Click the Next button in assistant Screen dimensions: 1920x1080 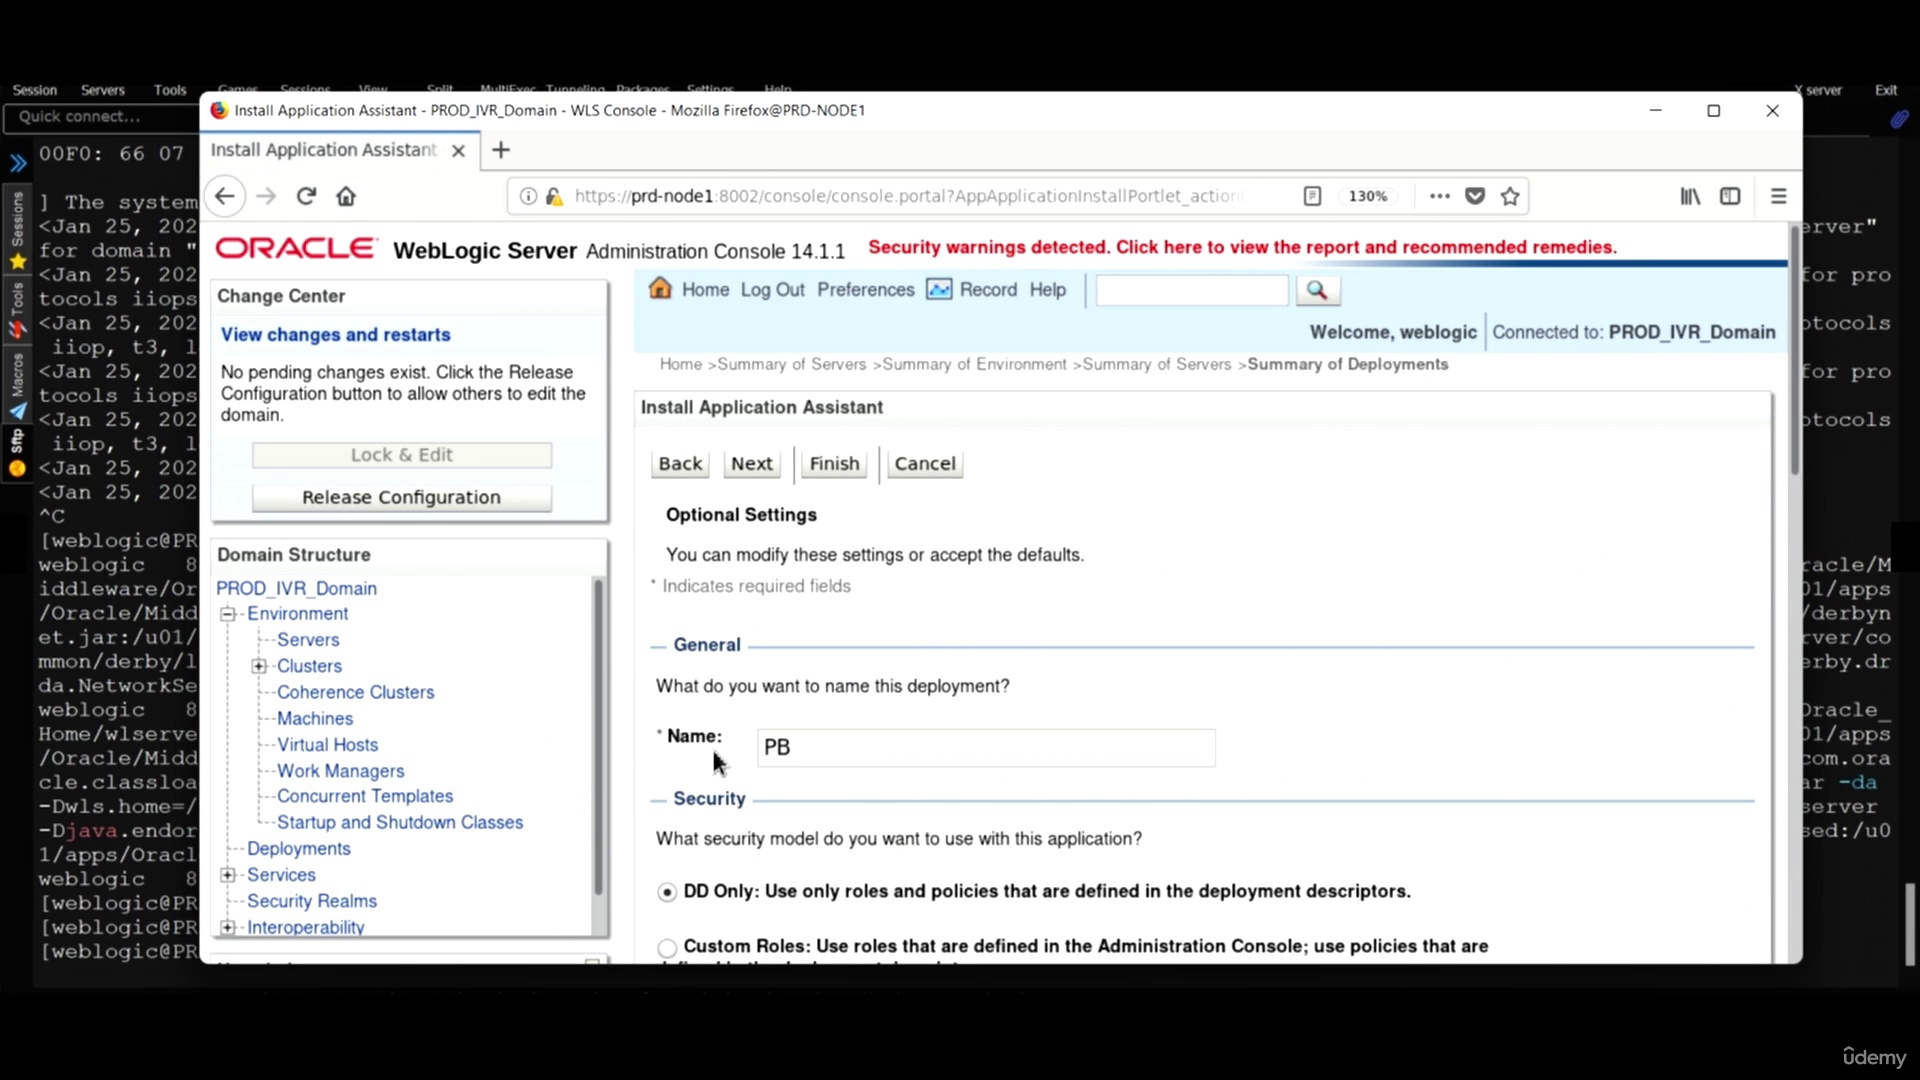tap(751, 464)
